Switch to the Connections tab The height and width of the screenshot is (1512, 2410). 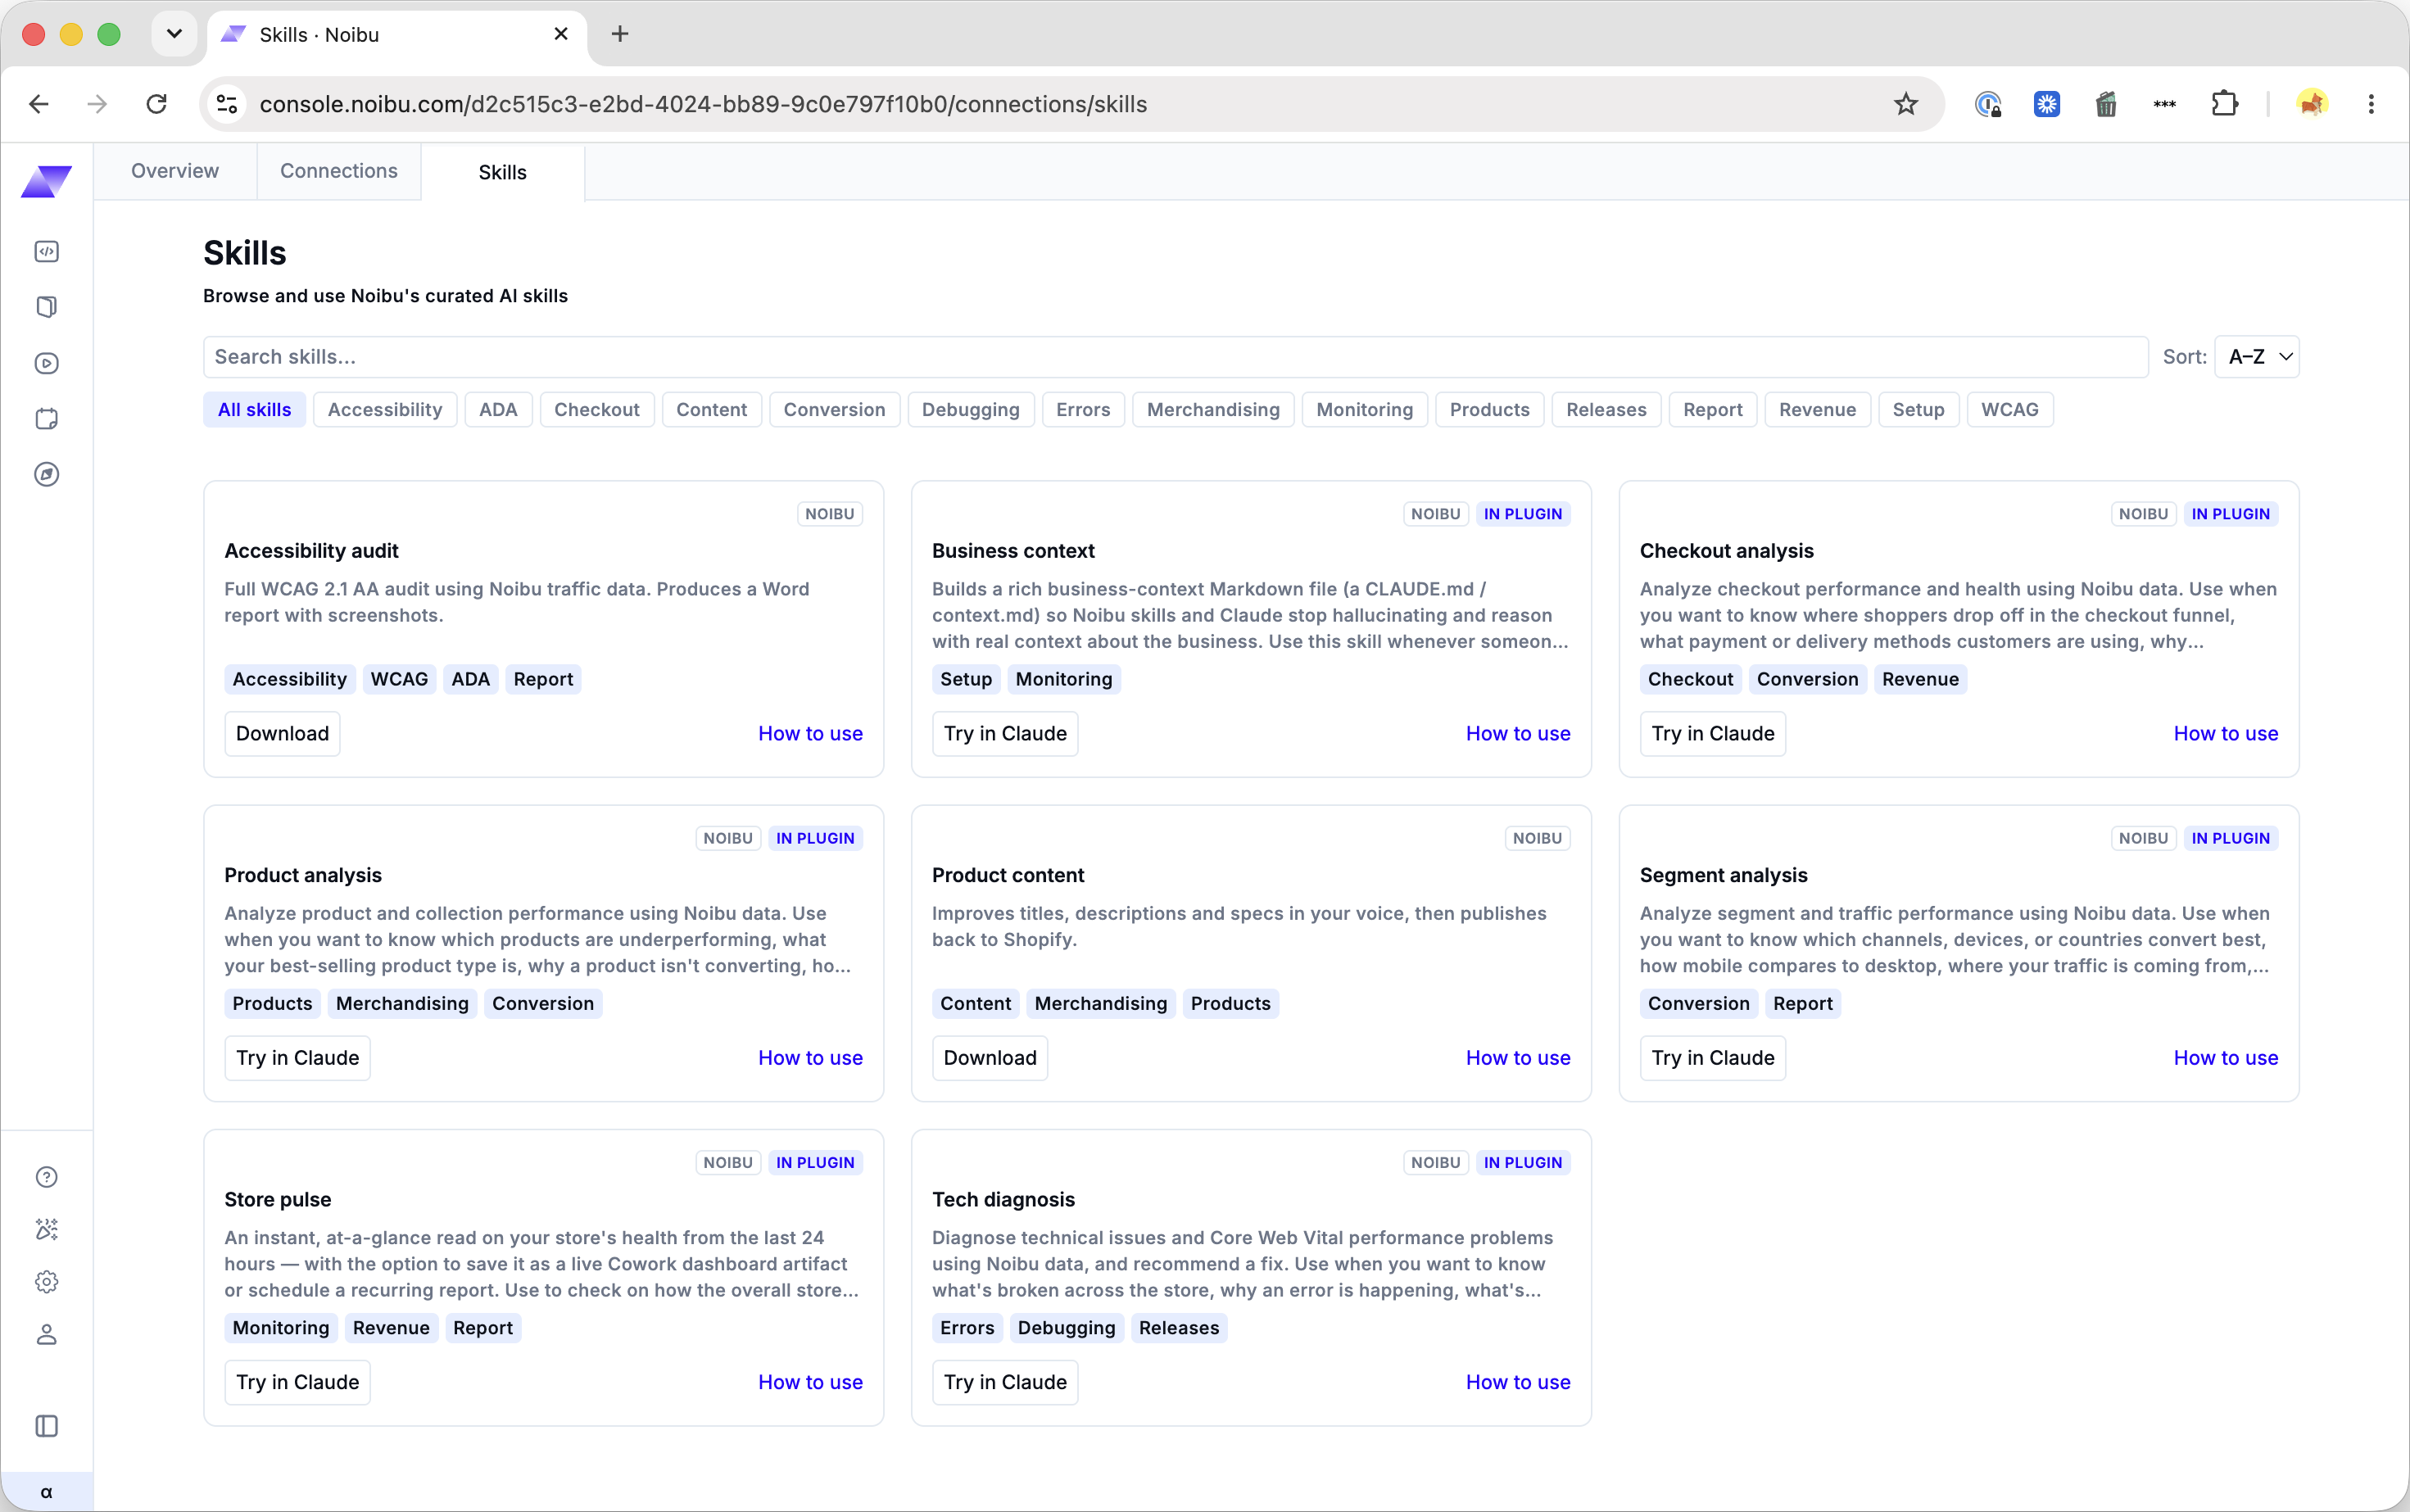[x=339, y=171]
